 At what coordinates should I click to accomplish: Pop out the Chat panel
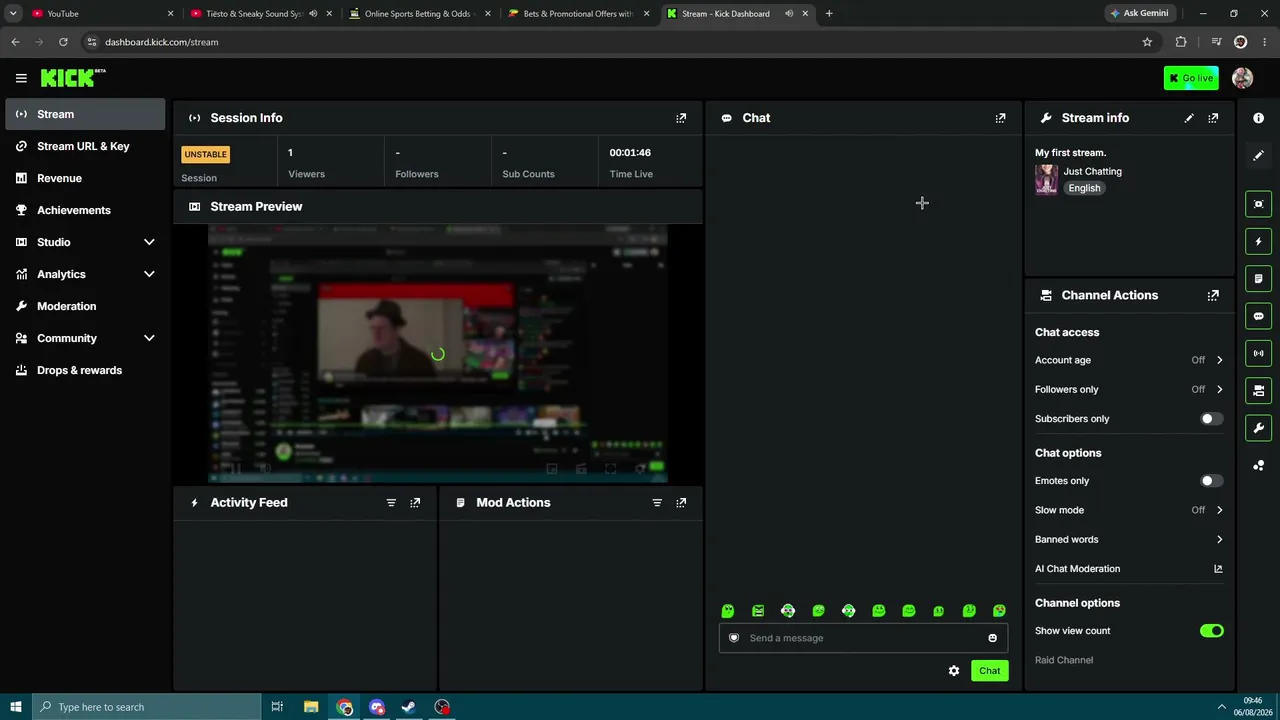click(1000, 118)
